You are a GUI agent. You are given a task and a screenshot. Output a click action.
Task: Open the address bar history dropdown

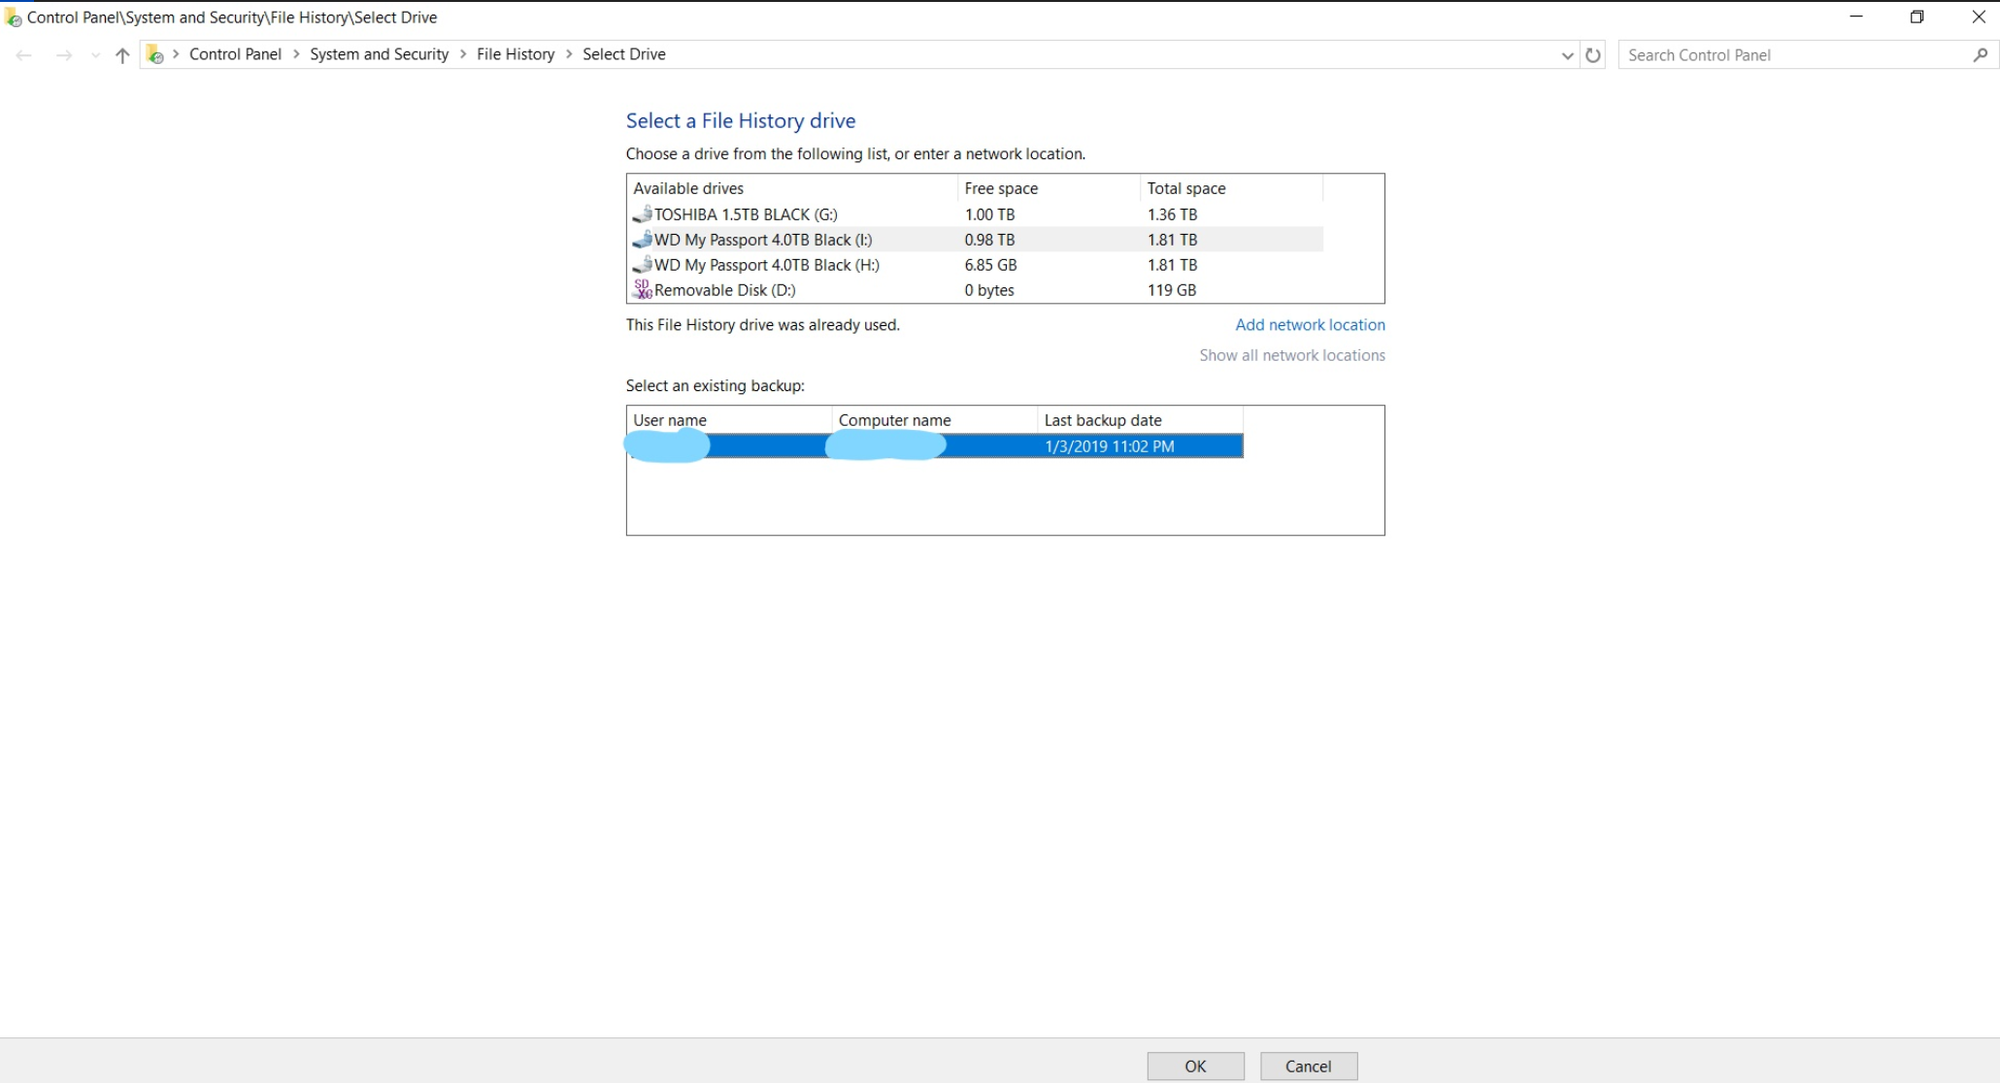[1567, 55]
